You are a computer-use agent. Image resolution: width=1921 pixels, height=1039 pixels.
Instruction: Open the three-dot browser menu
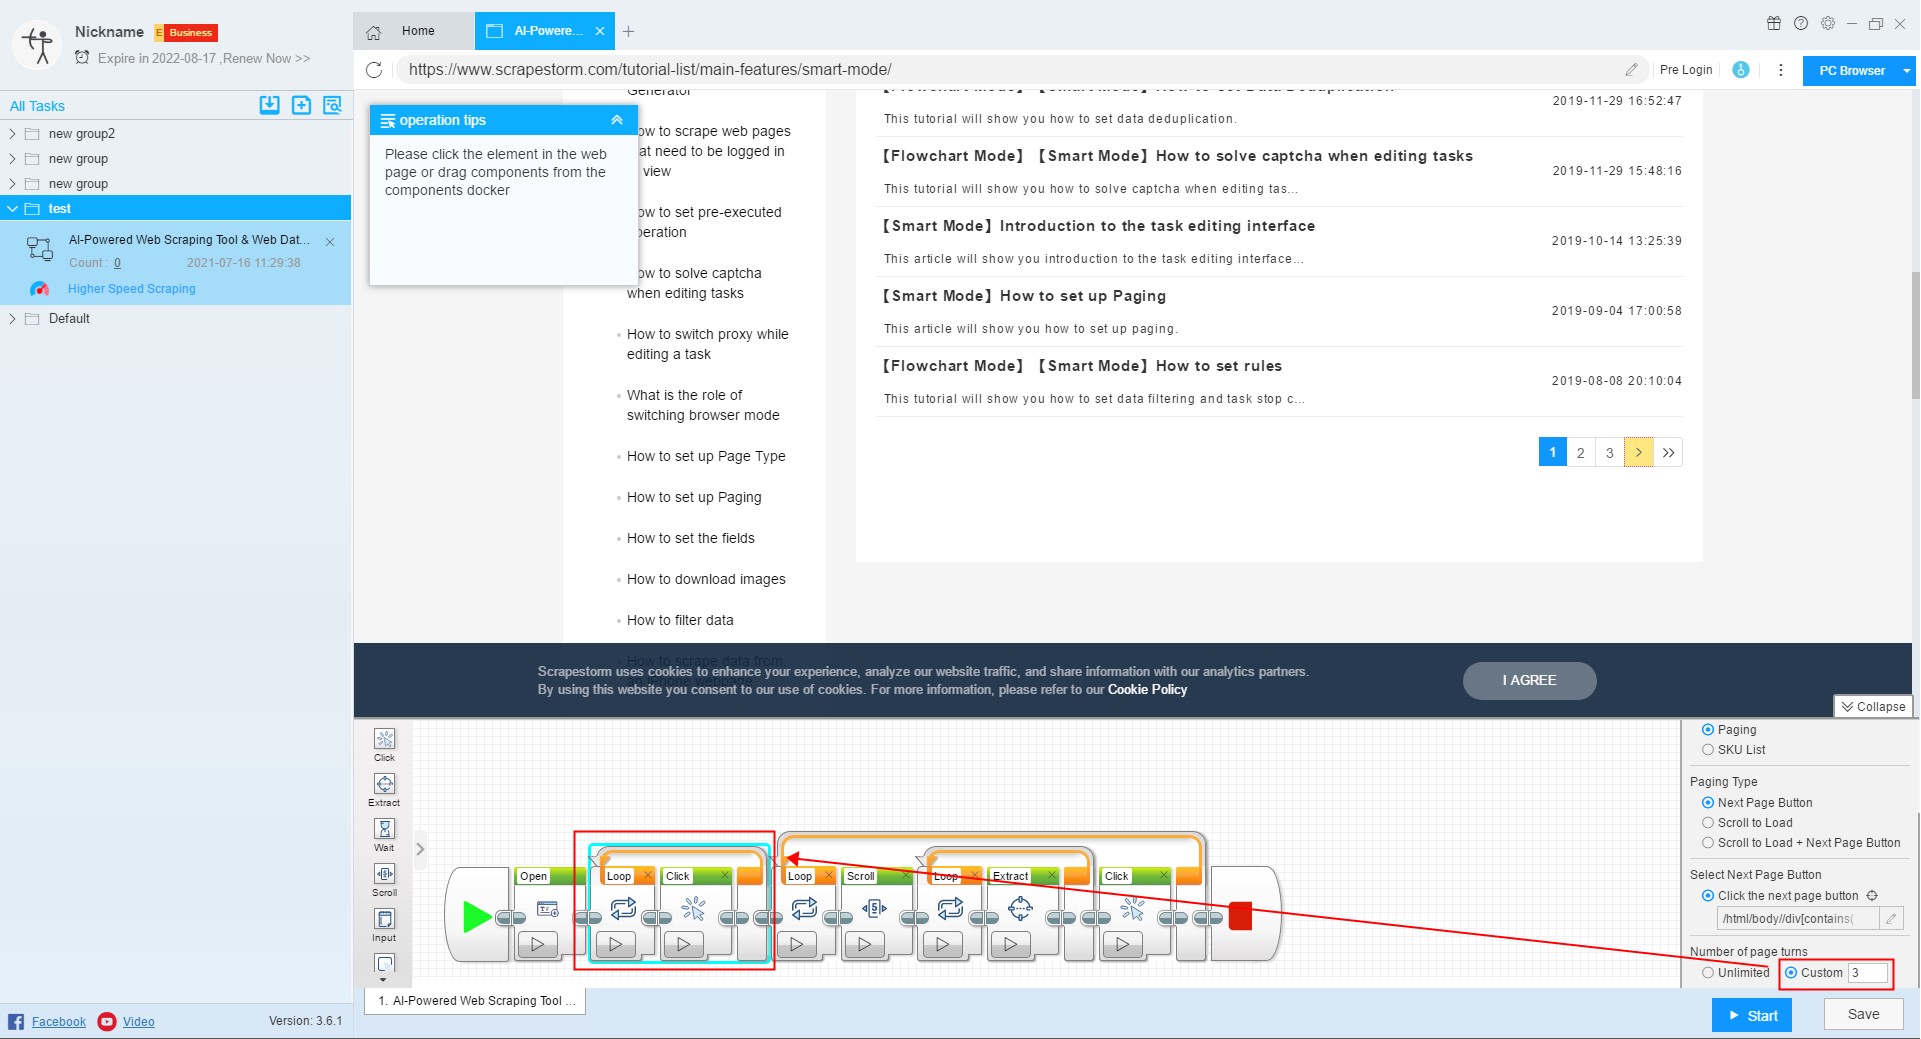pyautogui.click(x=1780, y=70)
